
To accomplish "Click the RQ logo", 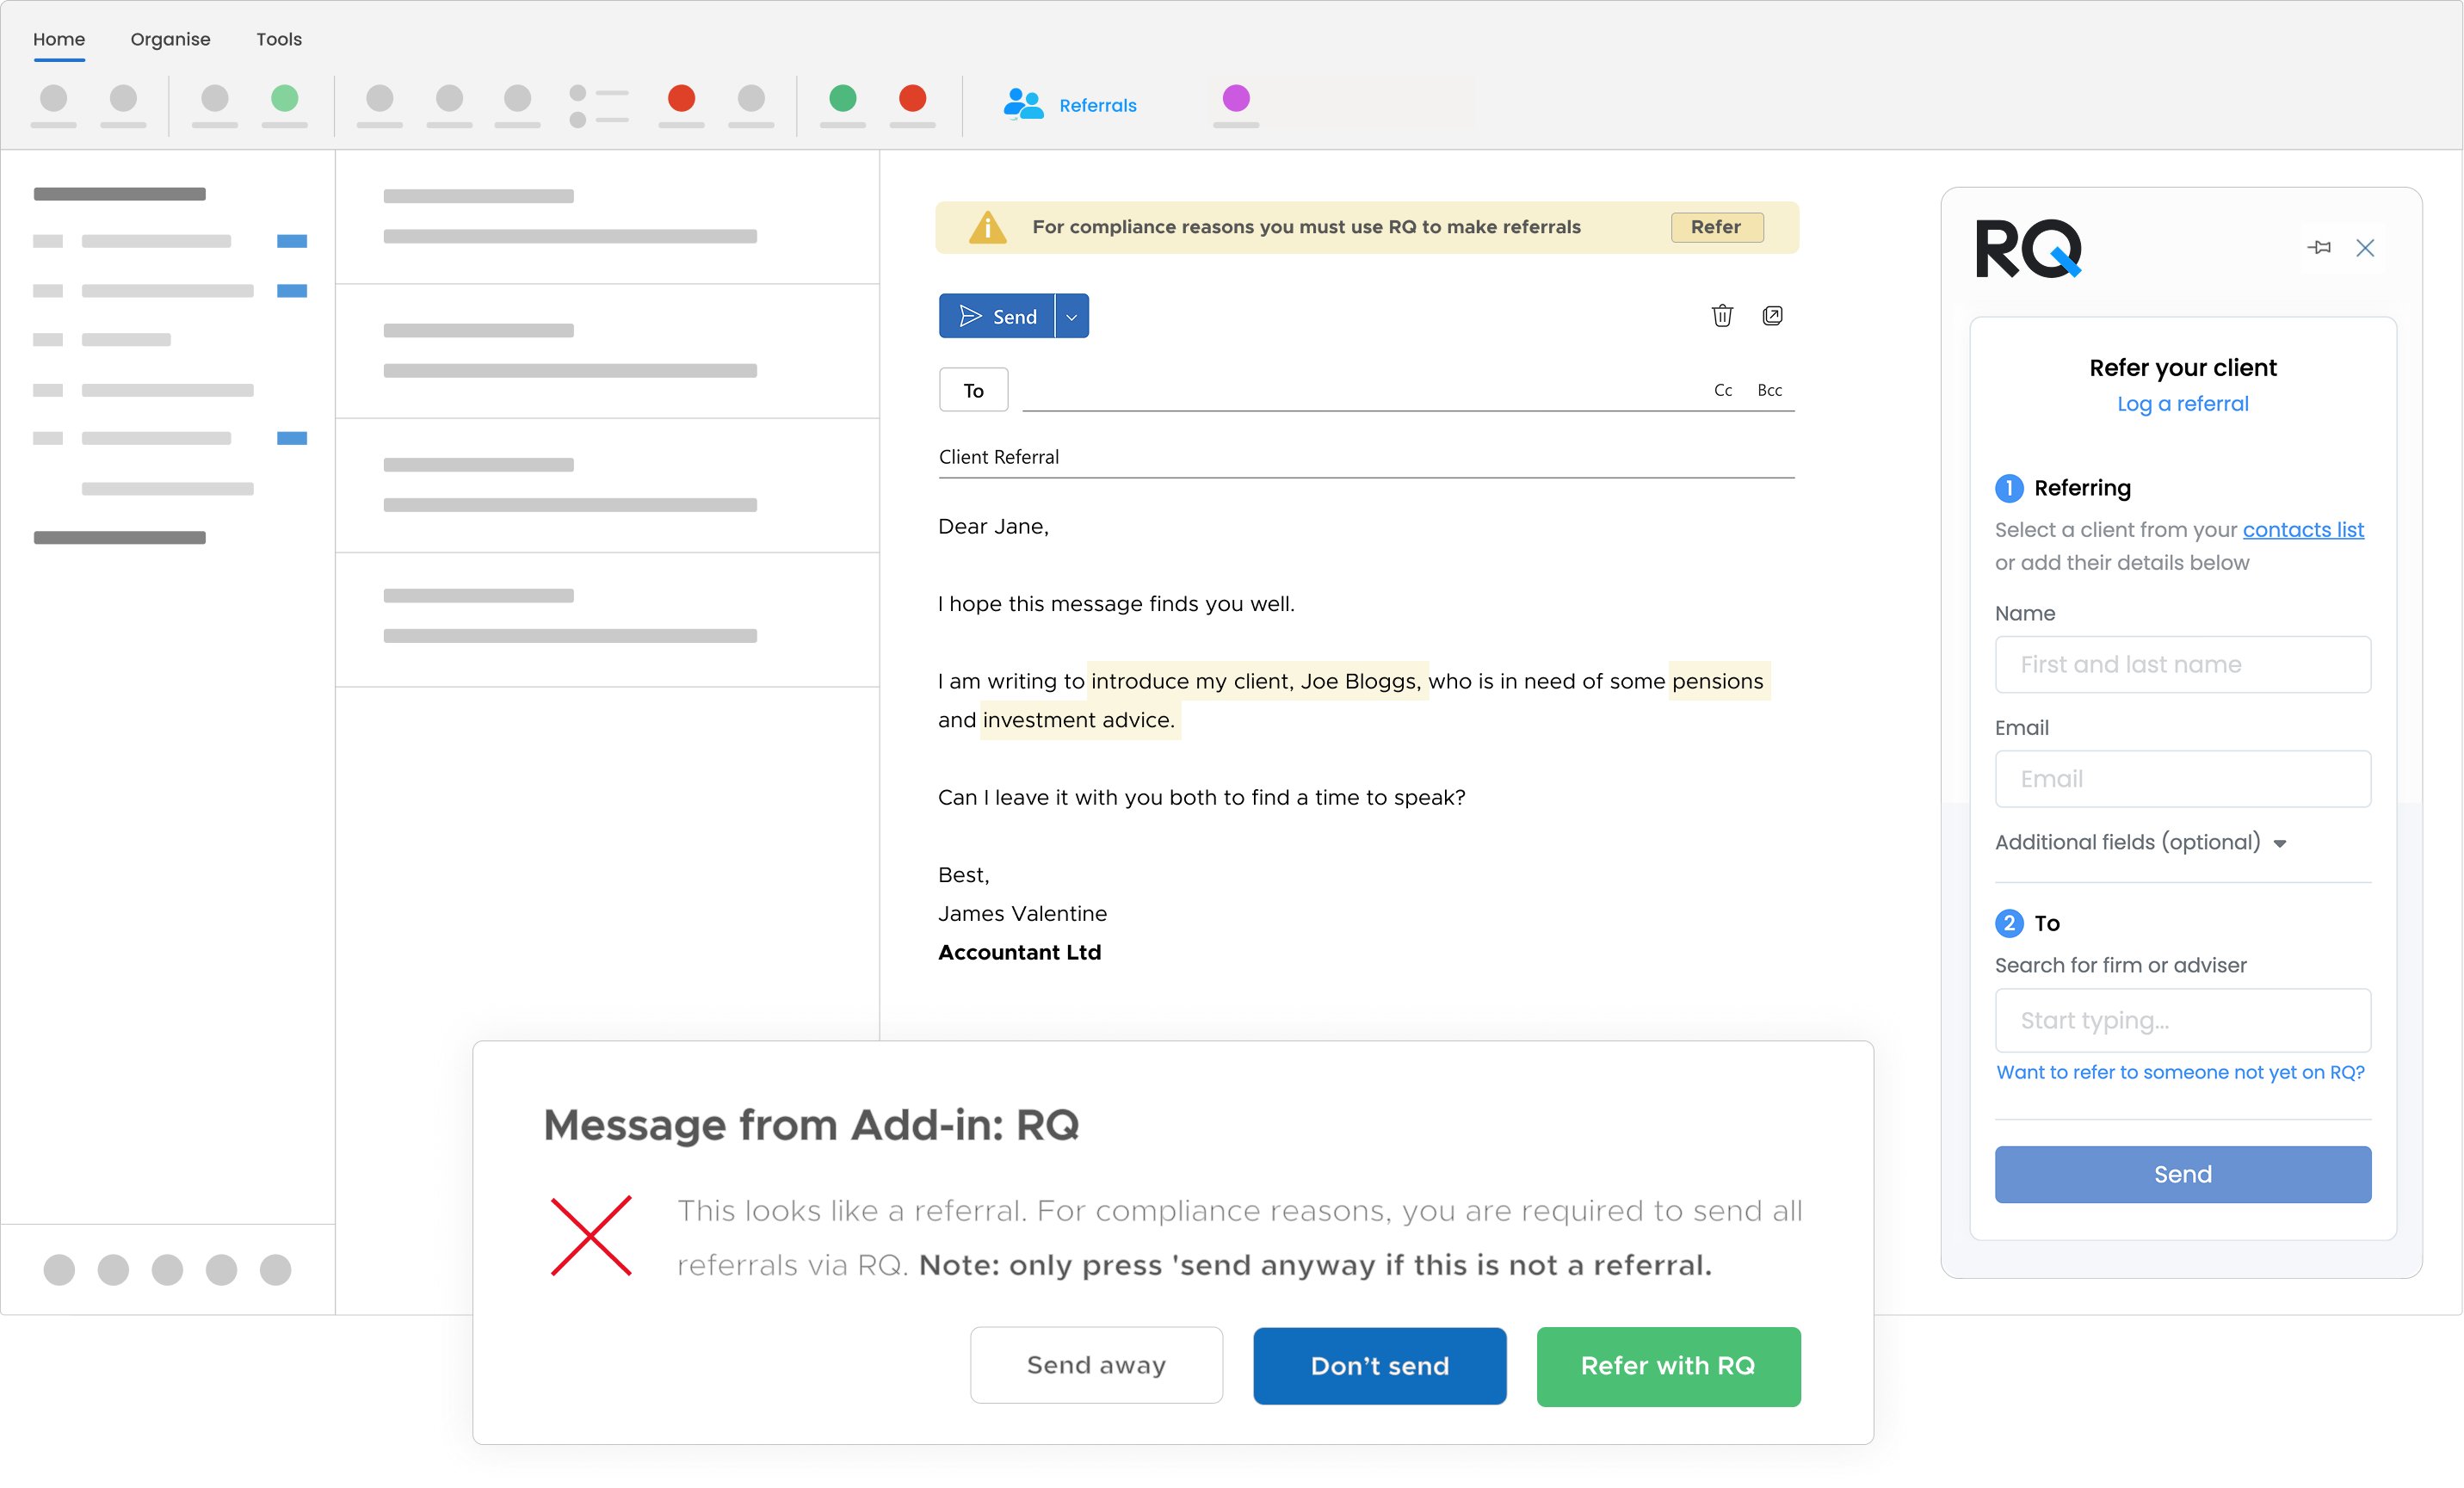I will [x=2028, y=248].
